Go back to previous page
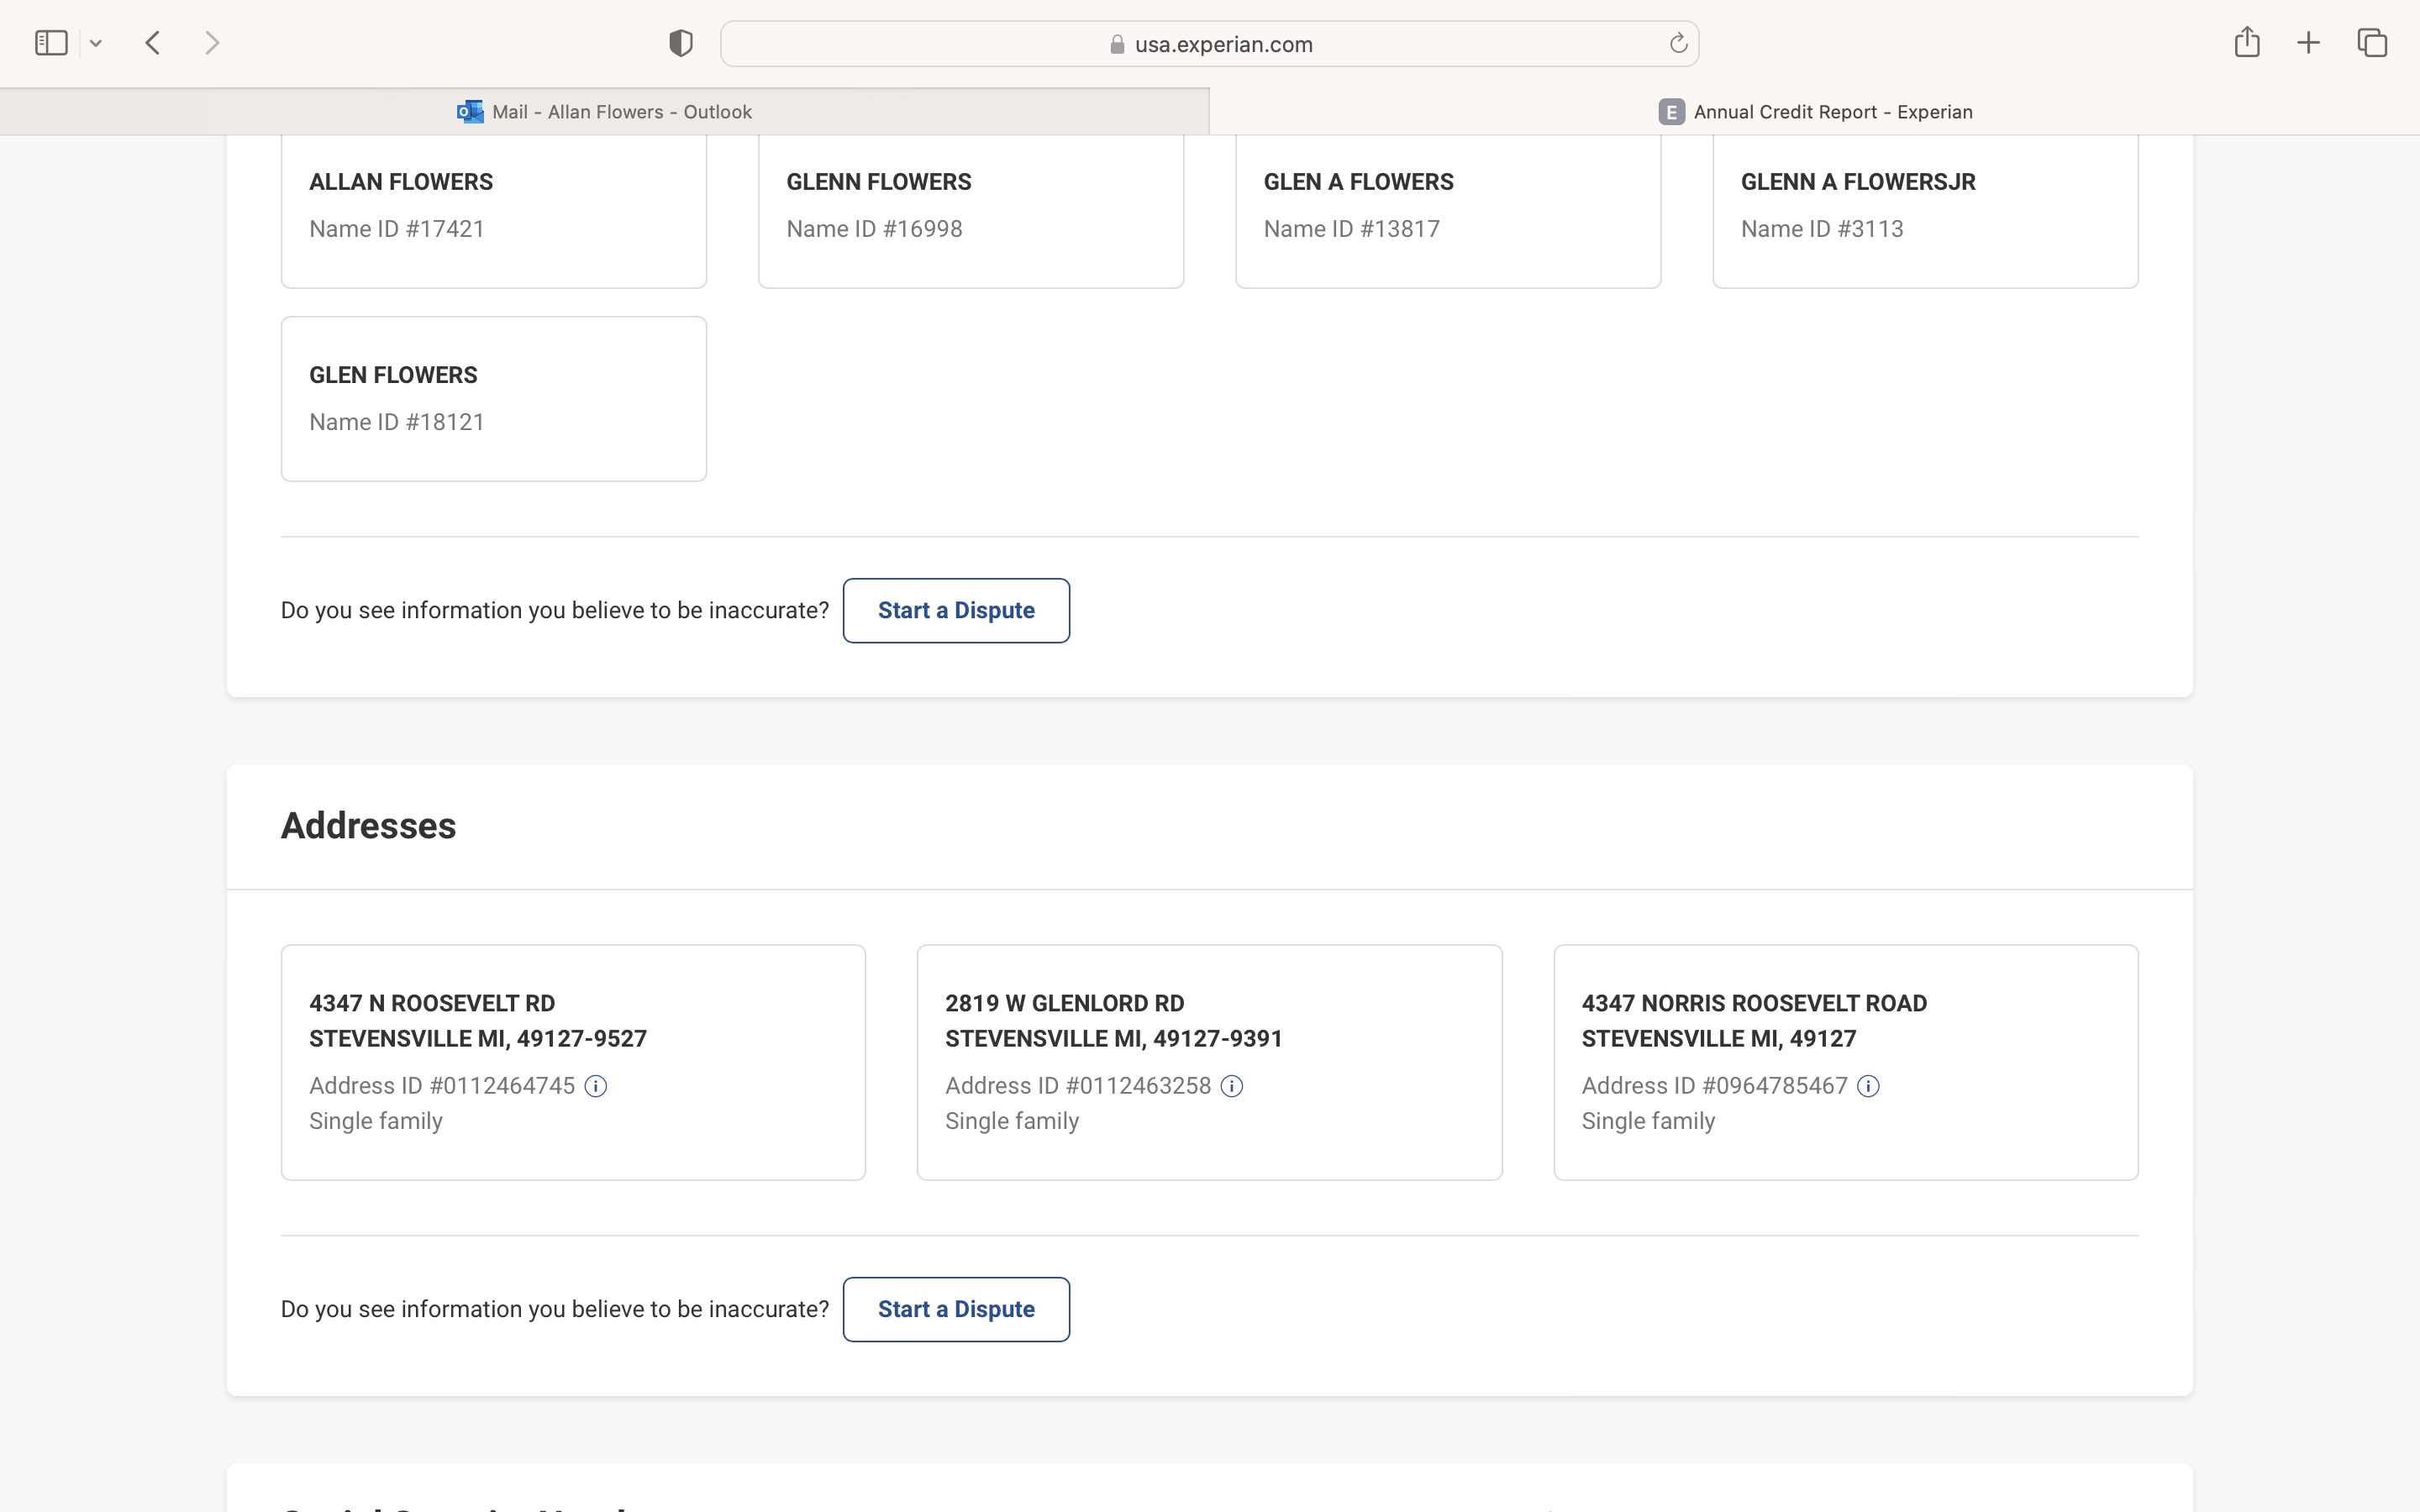The image size is (2420, 1512). (153, 43)
